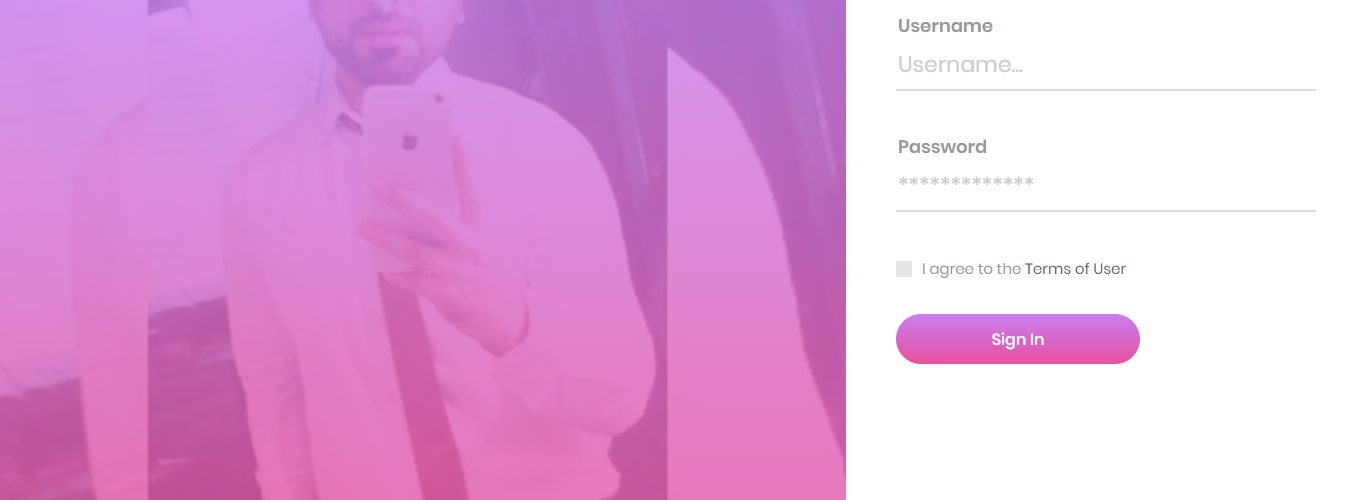Click the underline beneath the Password field
Viewport: 1366px width, 500px height.
[1105, 211]
